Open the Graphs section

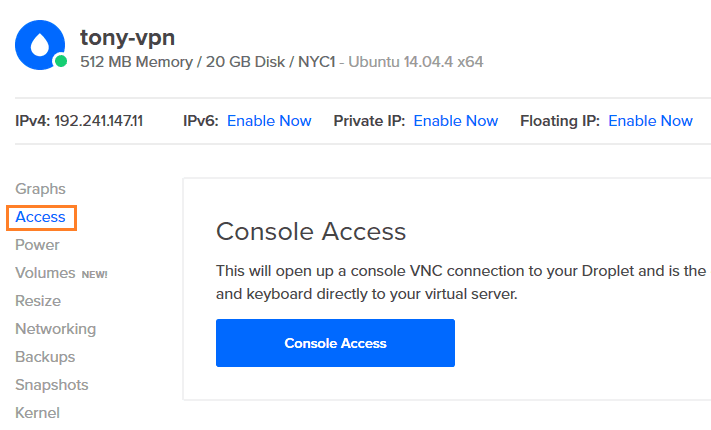pos(40,189)
